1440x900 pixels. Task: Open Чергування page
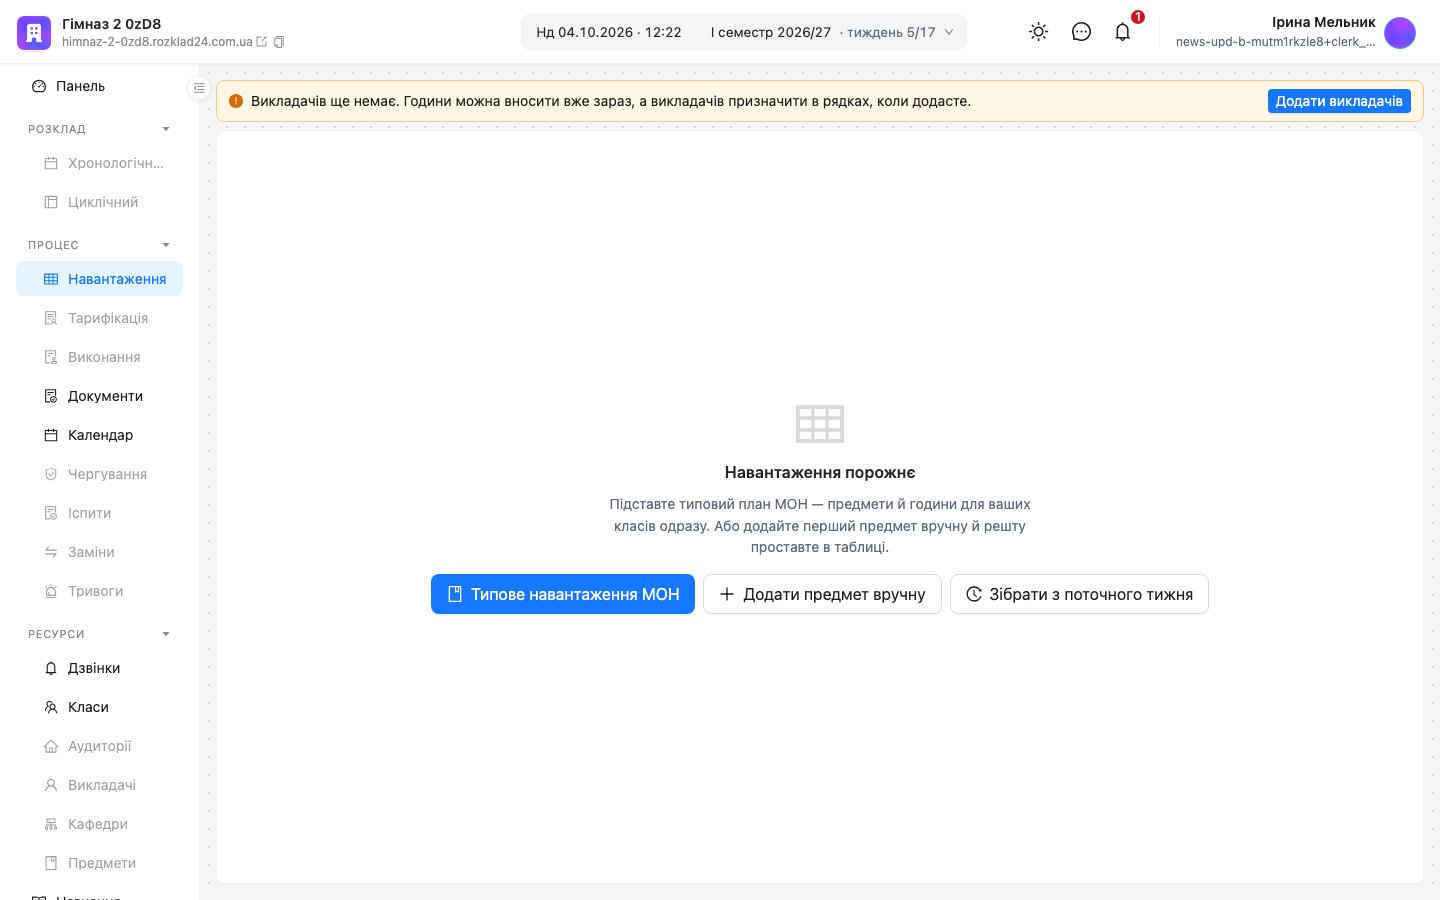(x=99, y=474)
